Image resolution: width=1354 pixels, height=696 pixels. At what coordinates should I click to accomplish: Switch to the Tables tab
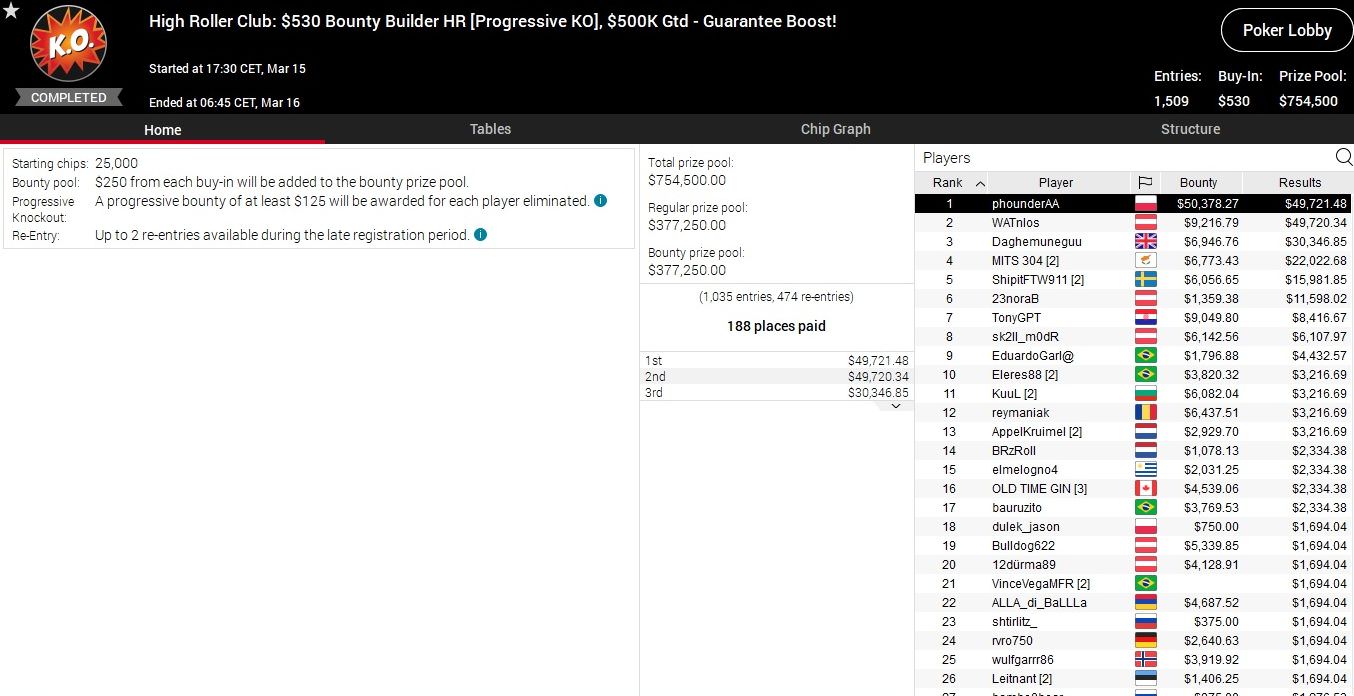click(490, 129)
